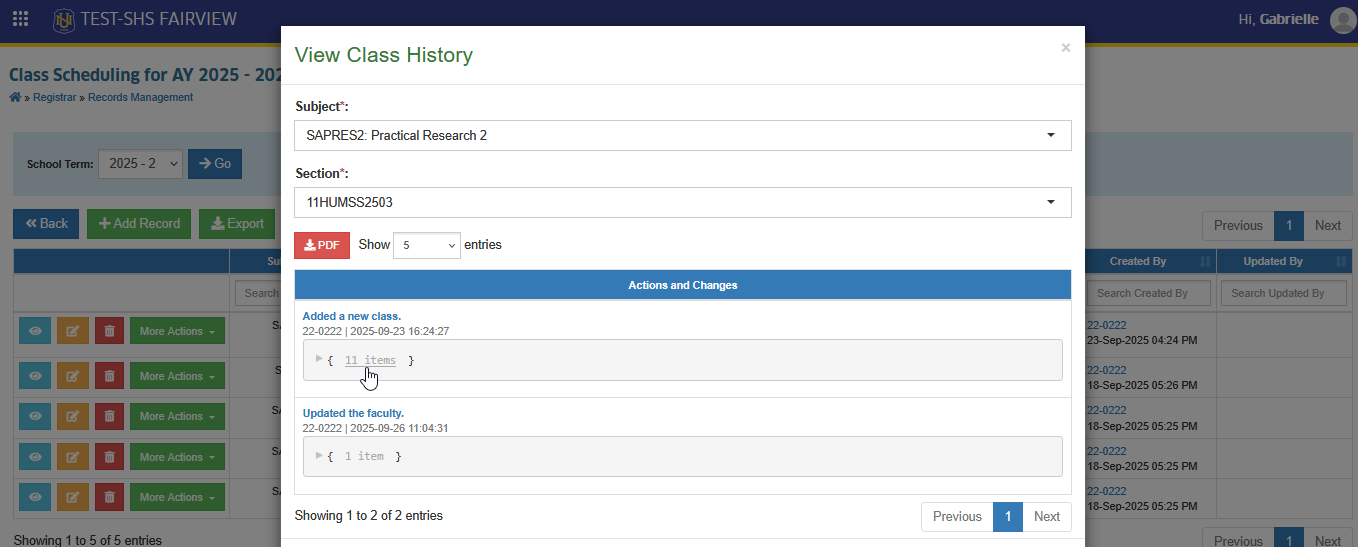1358x547 pixels.
Task: Open More Actions for the fourth row
Action: click(177, 457)
